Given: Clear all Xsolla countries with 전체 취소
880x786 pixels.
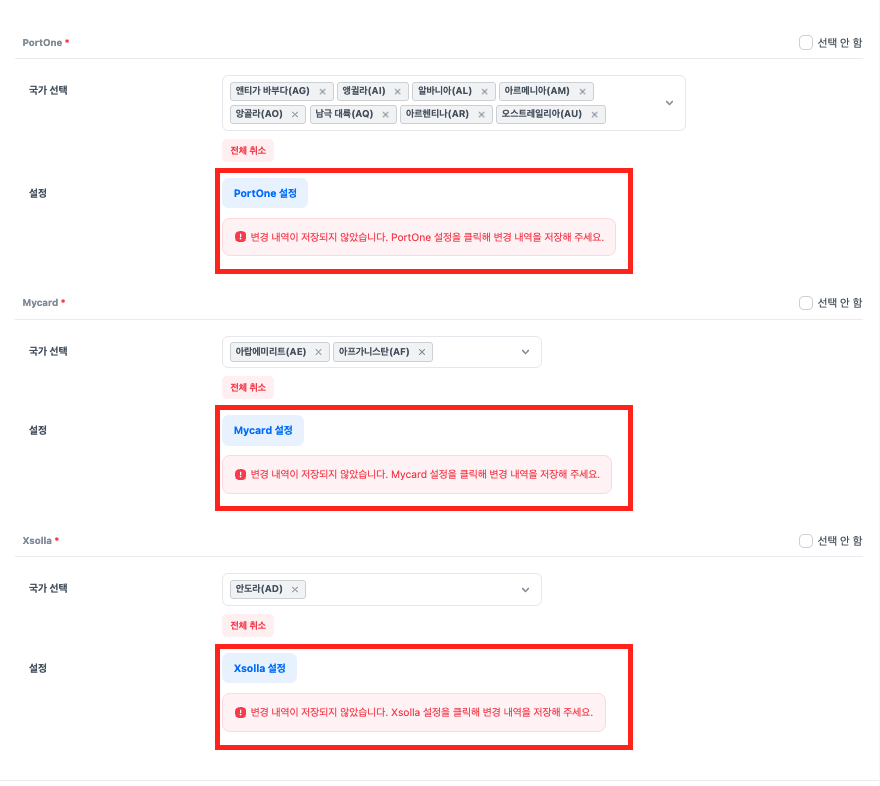Looking at the screenshot, I should 248,625.
